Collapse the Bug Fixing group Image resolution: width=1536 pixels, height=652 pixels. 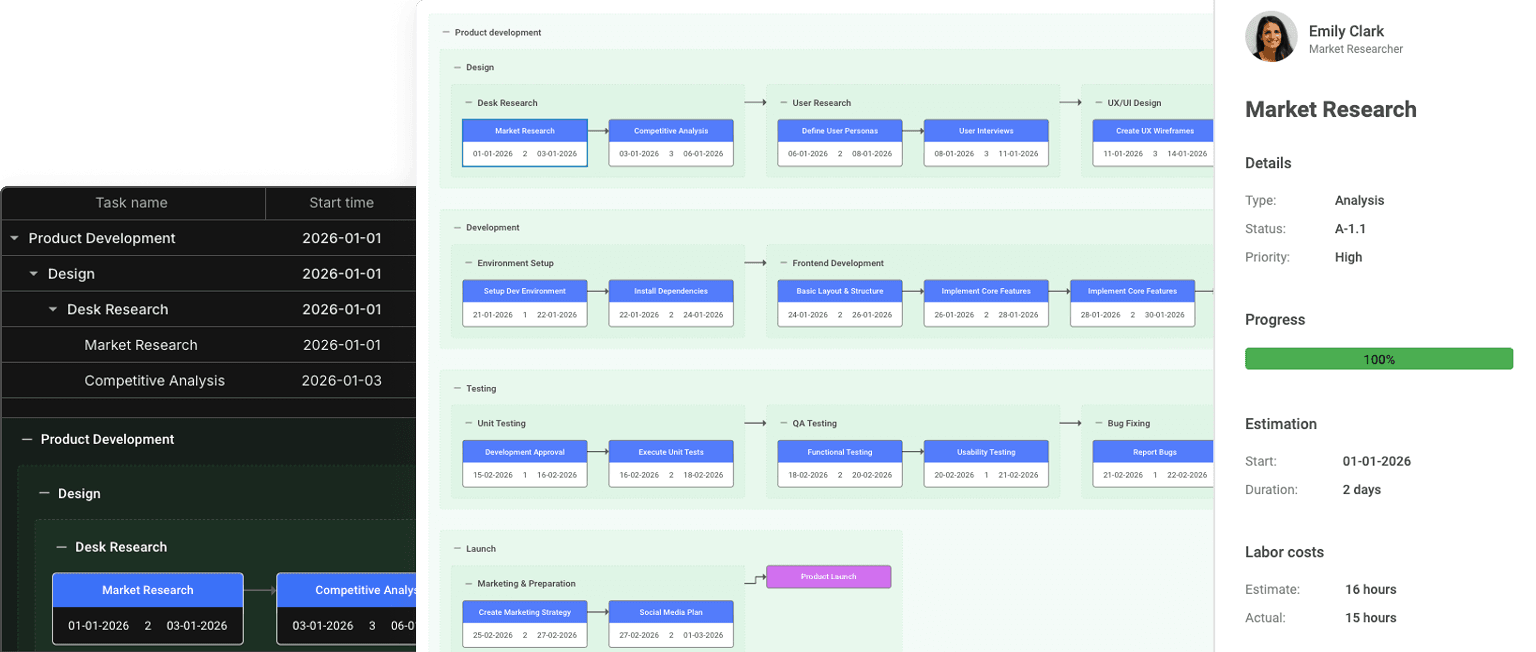coord(1098,423)
